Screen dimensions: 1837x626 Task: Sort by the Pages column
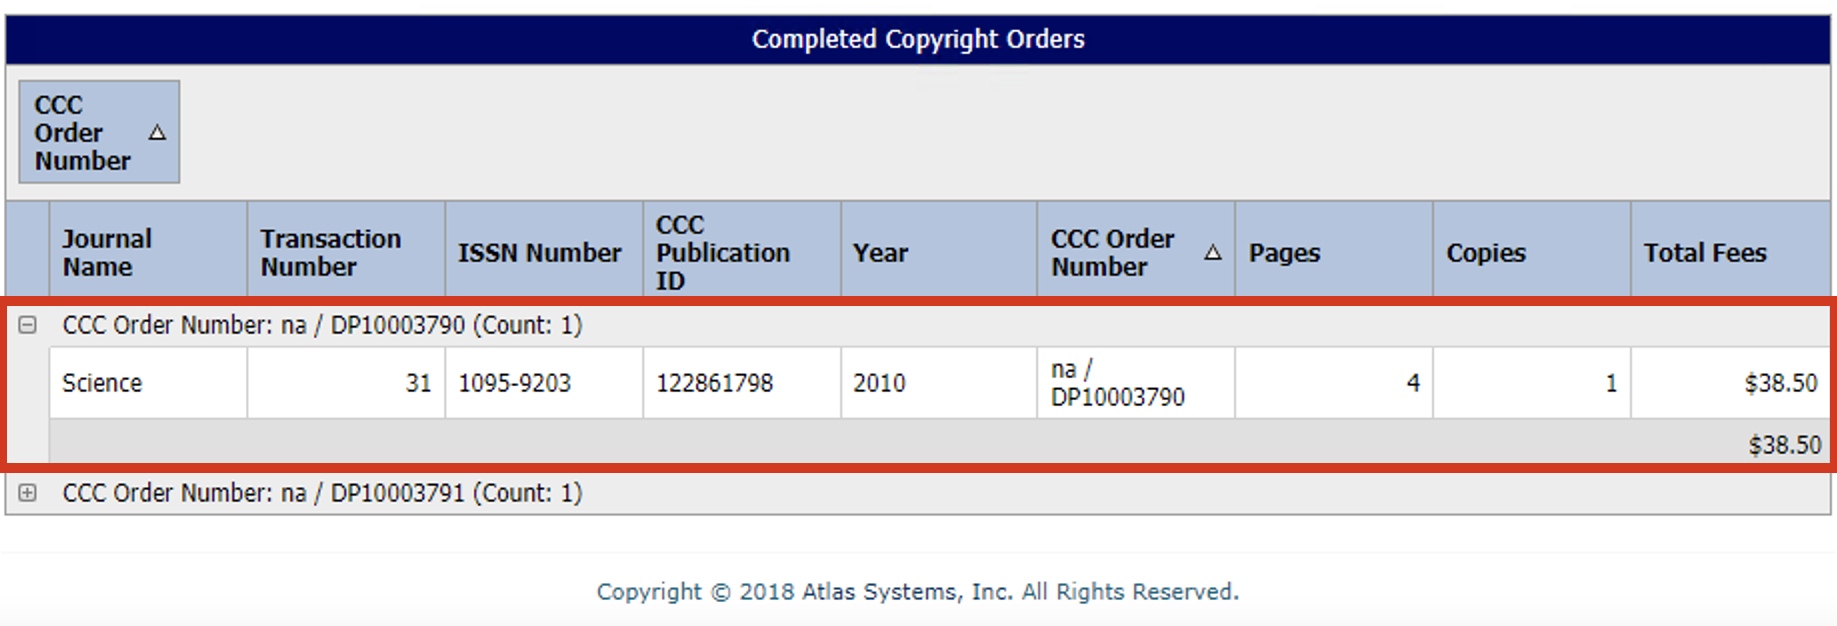pos(1283,252)
